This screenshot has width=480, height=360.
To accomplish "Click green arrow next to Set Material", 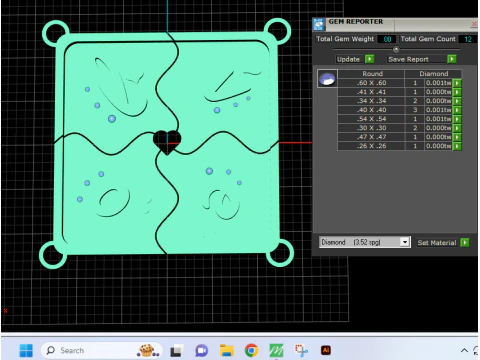I will [465, 242].
